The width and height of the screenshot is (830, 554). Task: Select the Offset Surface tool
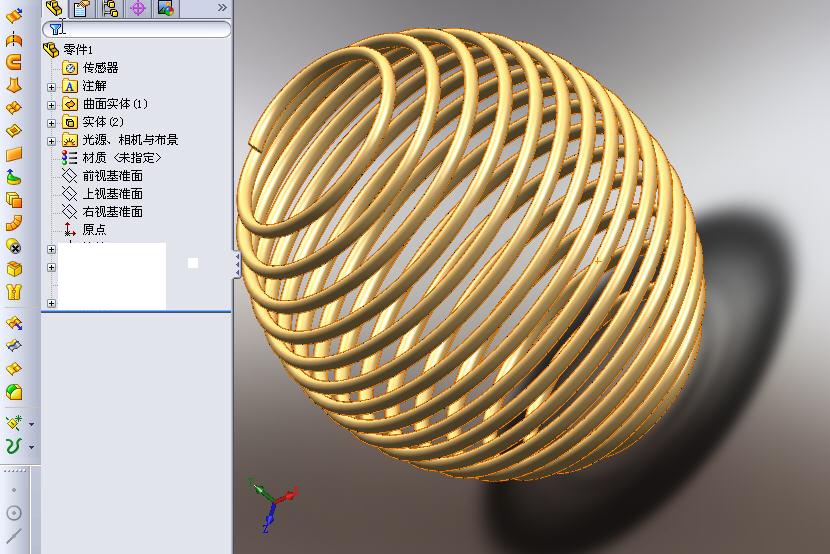tap(14, 200)
